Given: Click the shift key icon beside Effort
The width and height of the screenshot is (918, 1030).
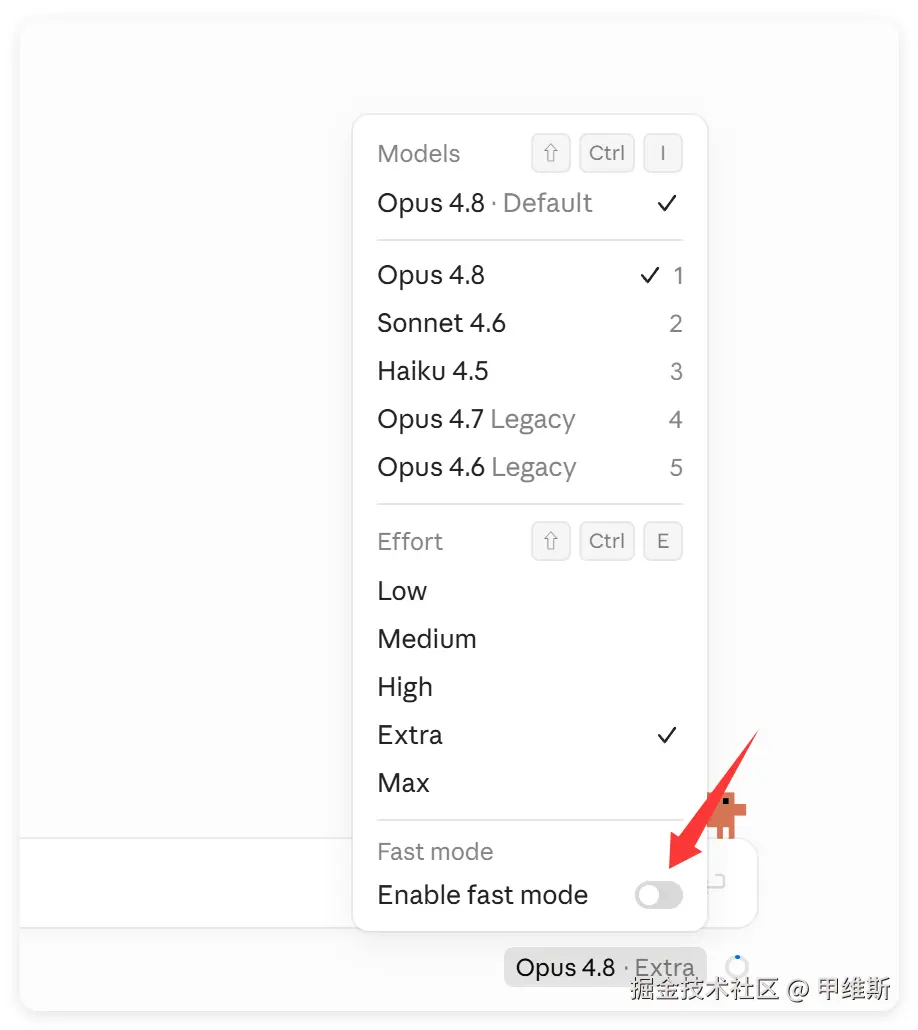Looking at the screenshot, I should [x=551, y=541].
